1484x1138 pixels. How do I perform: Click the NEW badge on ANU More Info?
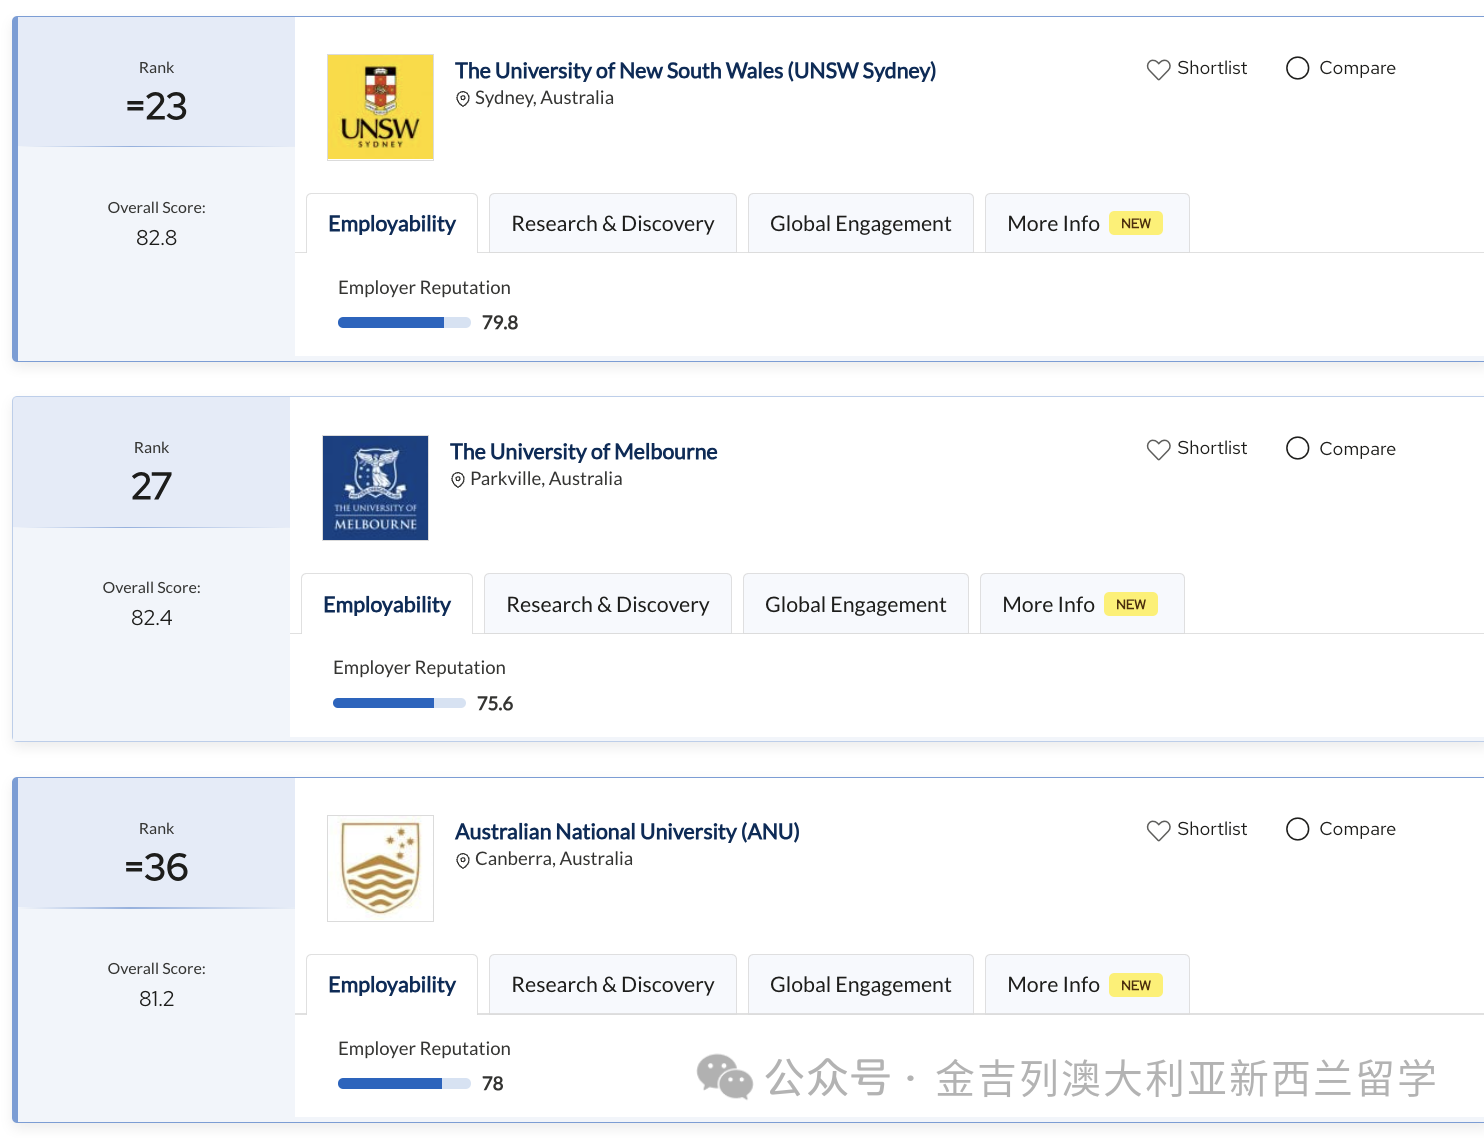point(1136,985)
